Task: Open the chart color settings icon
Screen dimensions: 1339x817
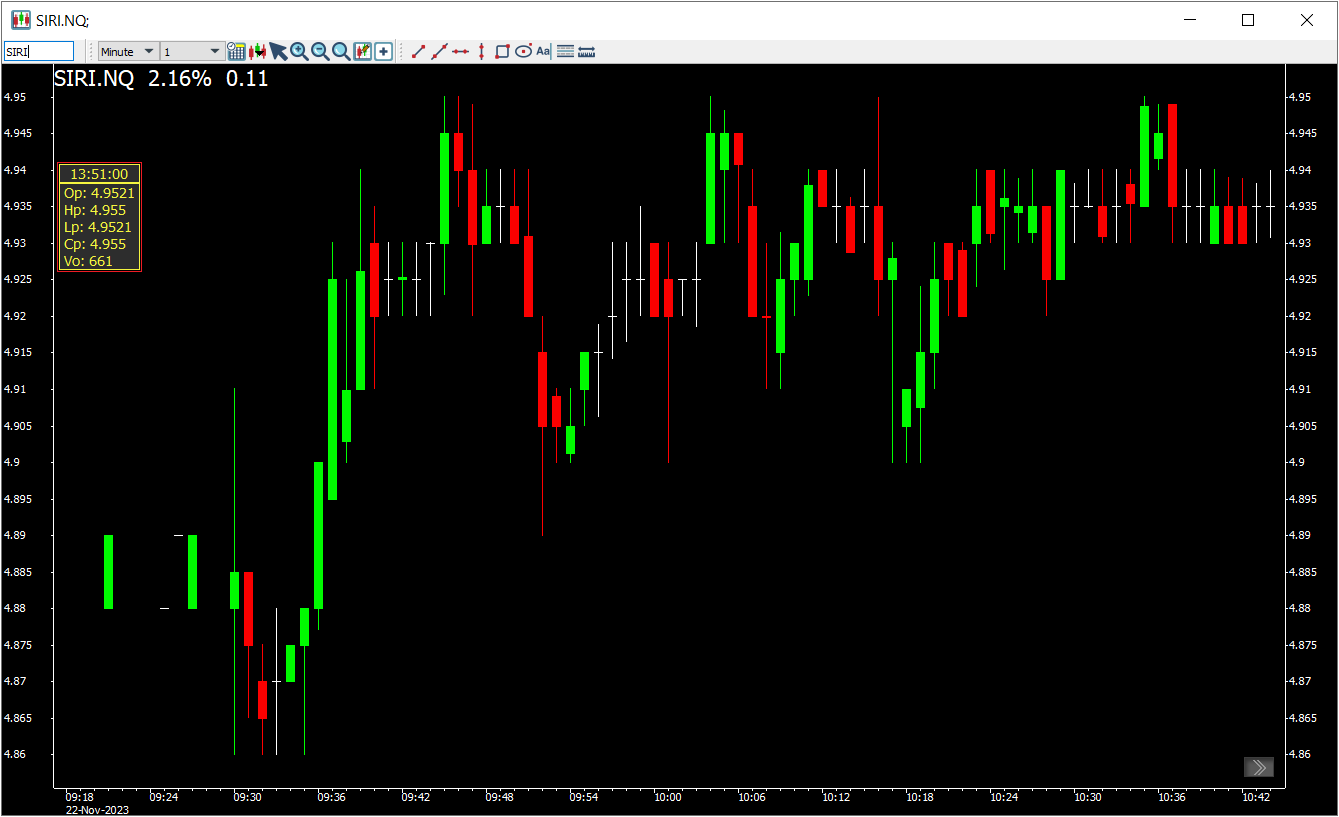Action: click(x=362, y=51)
